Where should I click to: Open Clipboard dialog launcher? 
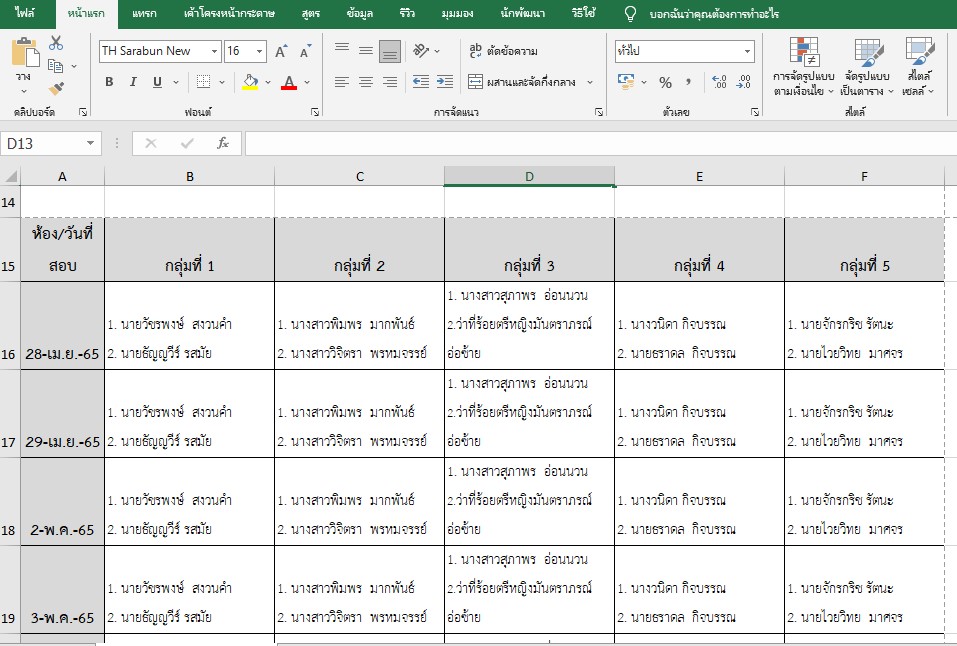[x=83, y=112]
